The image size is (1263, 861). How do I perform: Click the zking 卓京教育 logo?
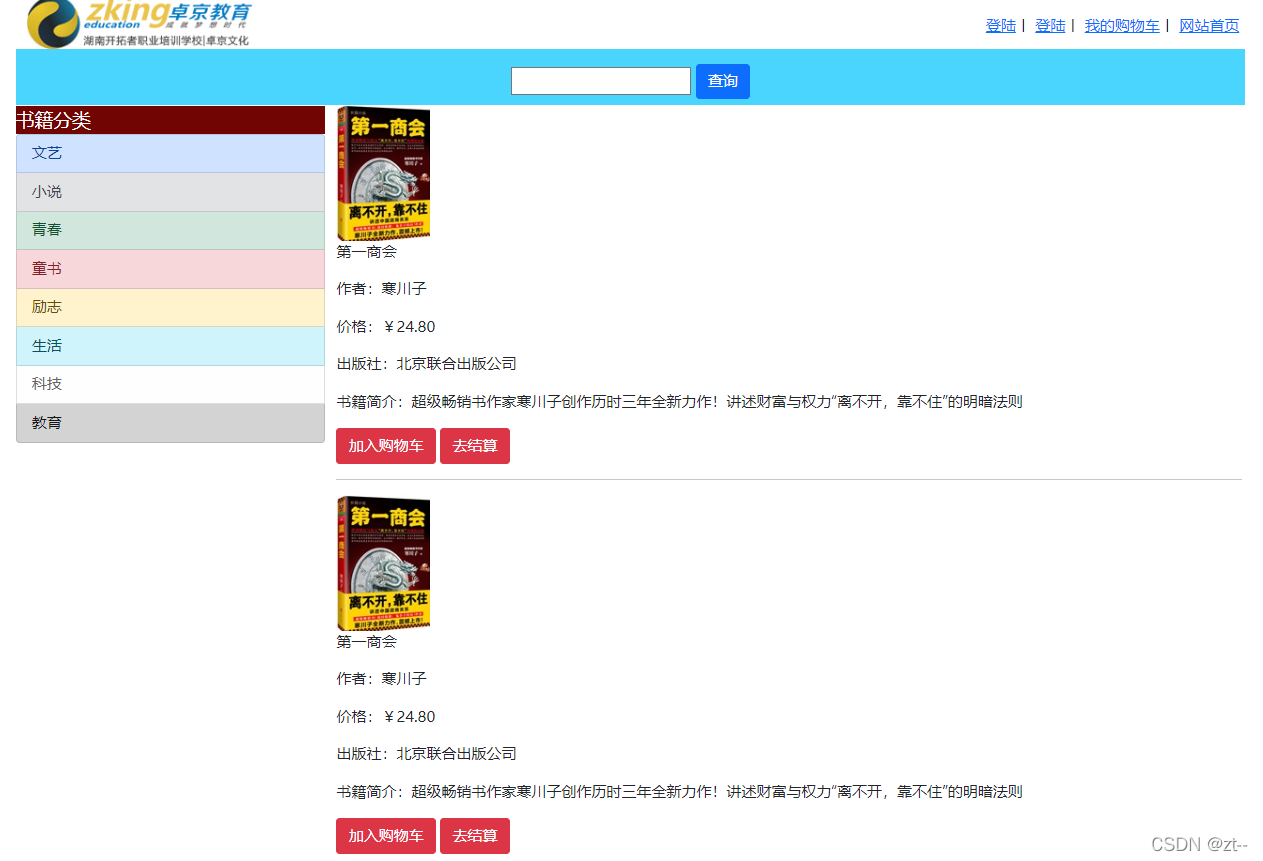(x=139, y=24)
